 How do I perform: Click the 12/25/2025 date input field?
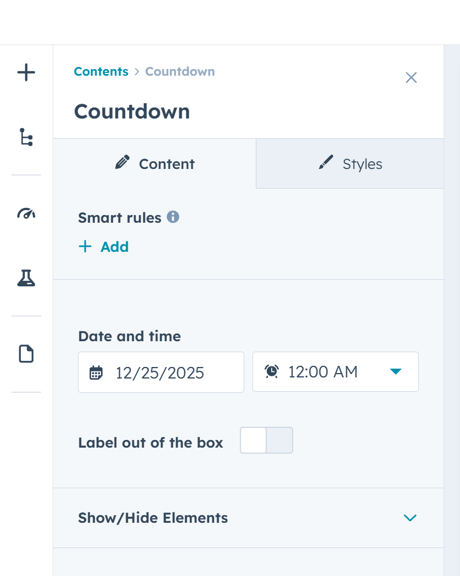pyautogui.click(x=161, y=372)
